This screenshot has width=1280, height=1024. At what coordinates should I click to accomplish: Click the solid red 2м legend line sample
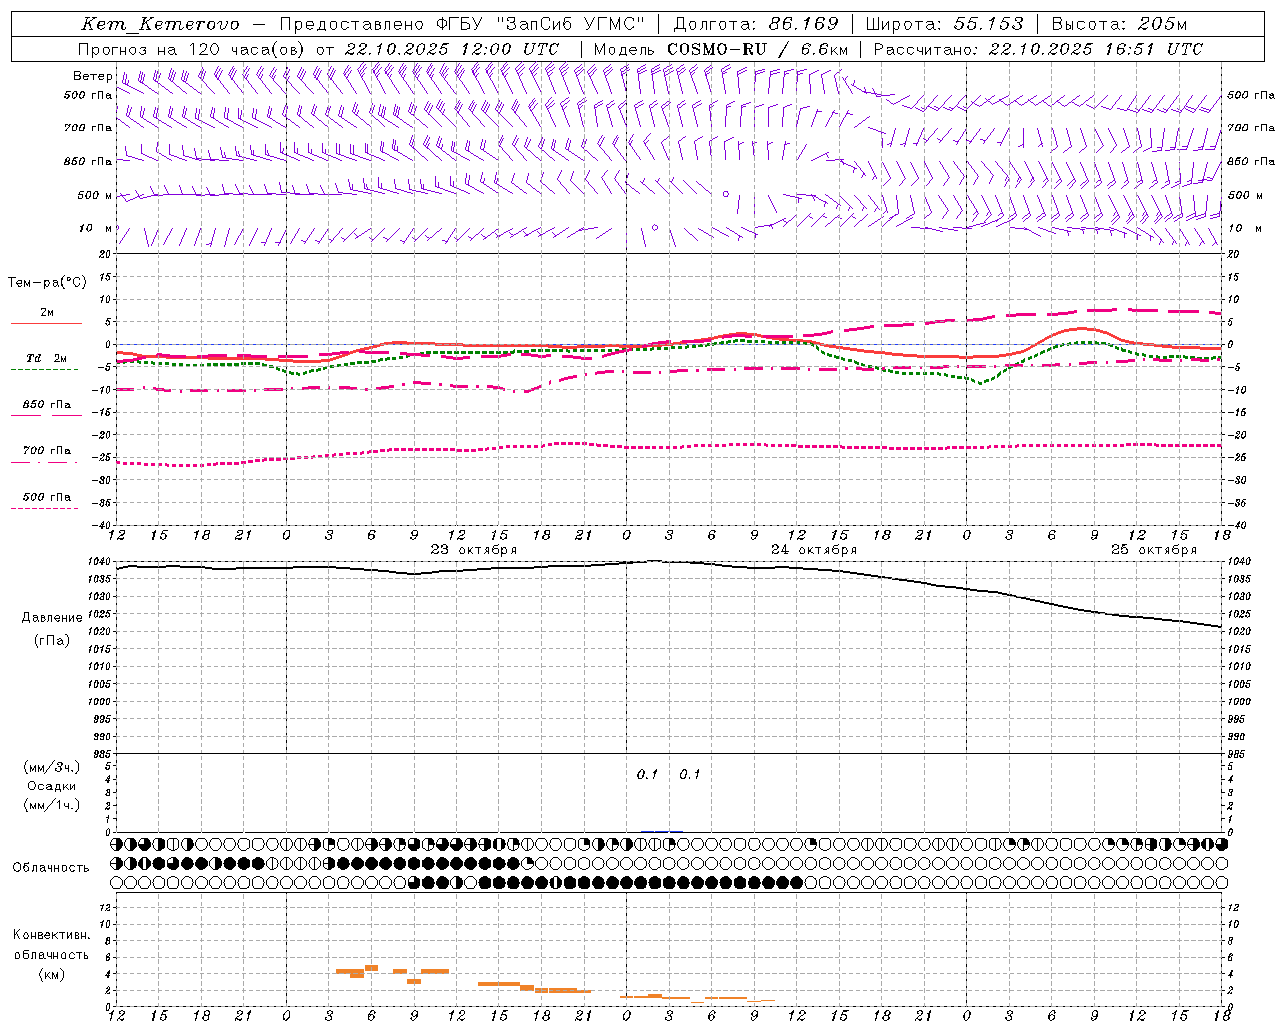coord(46,323)
